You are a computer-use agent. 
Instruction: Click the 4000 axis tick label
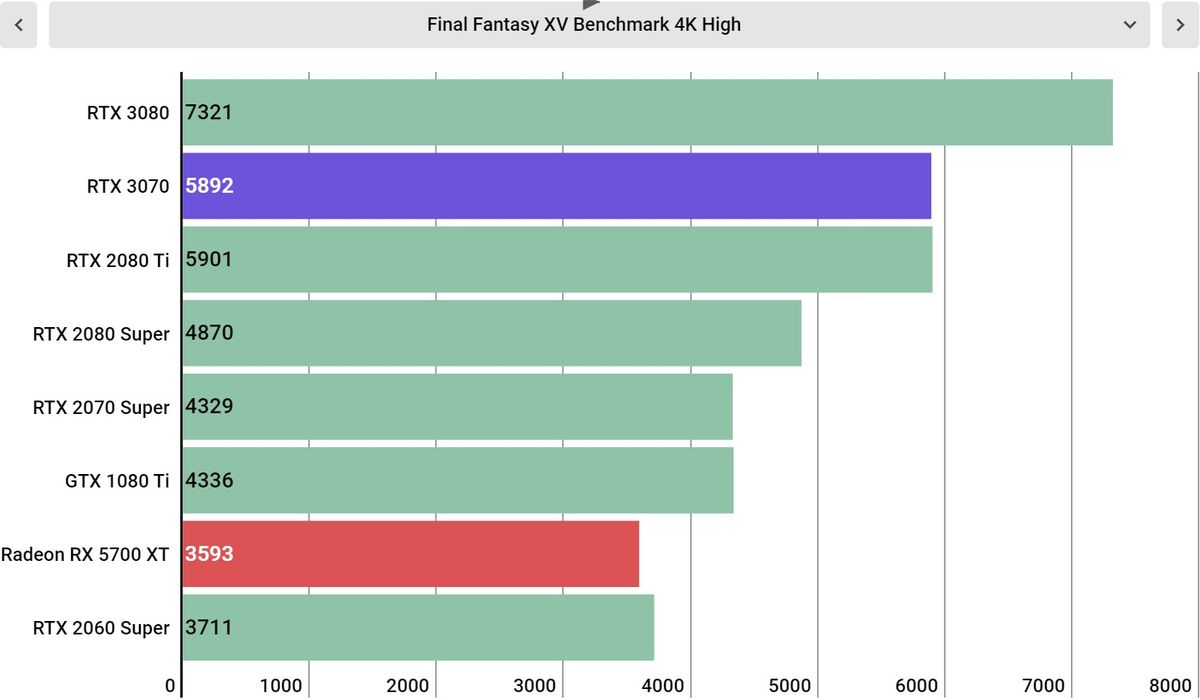click(x=663, y=686)
